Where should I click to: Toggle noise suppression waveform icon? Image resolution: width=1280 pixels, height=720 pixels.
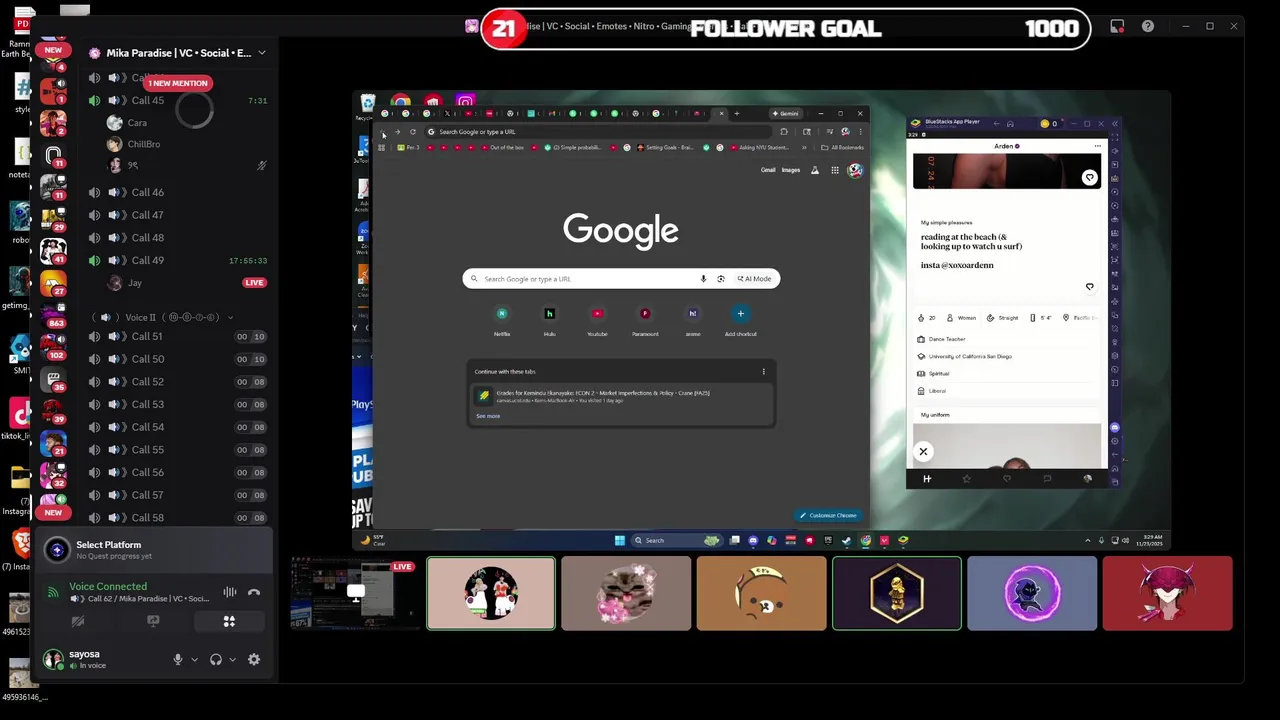(230, 592)
